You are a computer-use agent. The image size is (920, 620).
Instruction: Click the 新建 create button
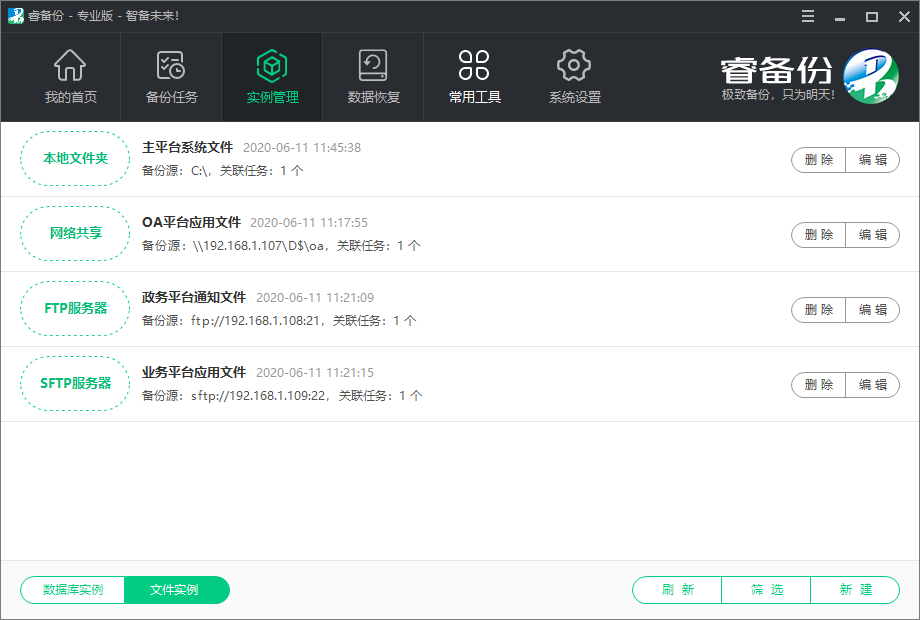(855, 590)
